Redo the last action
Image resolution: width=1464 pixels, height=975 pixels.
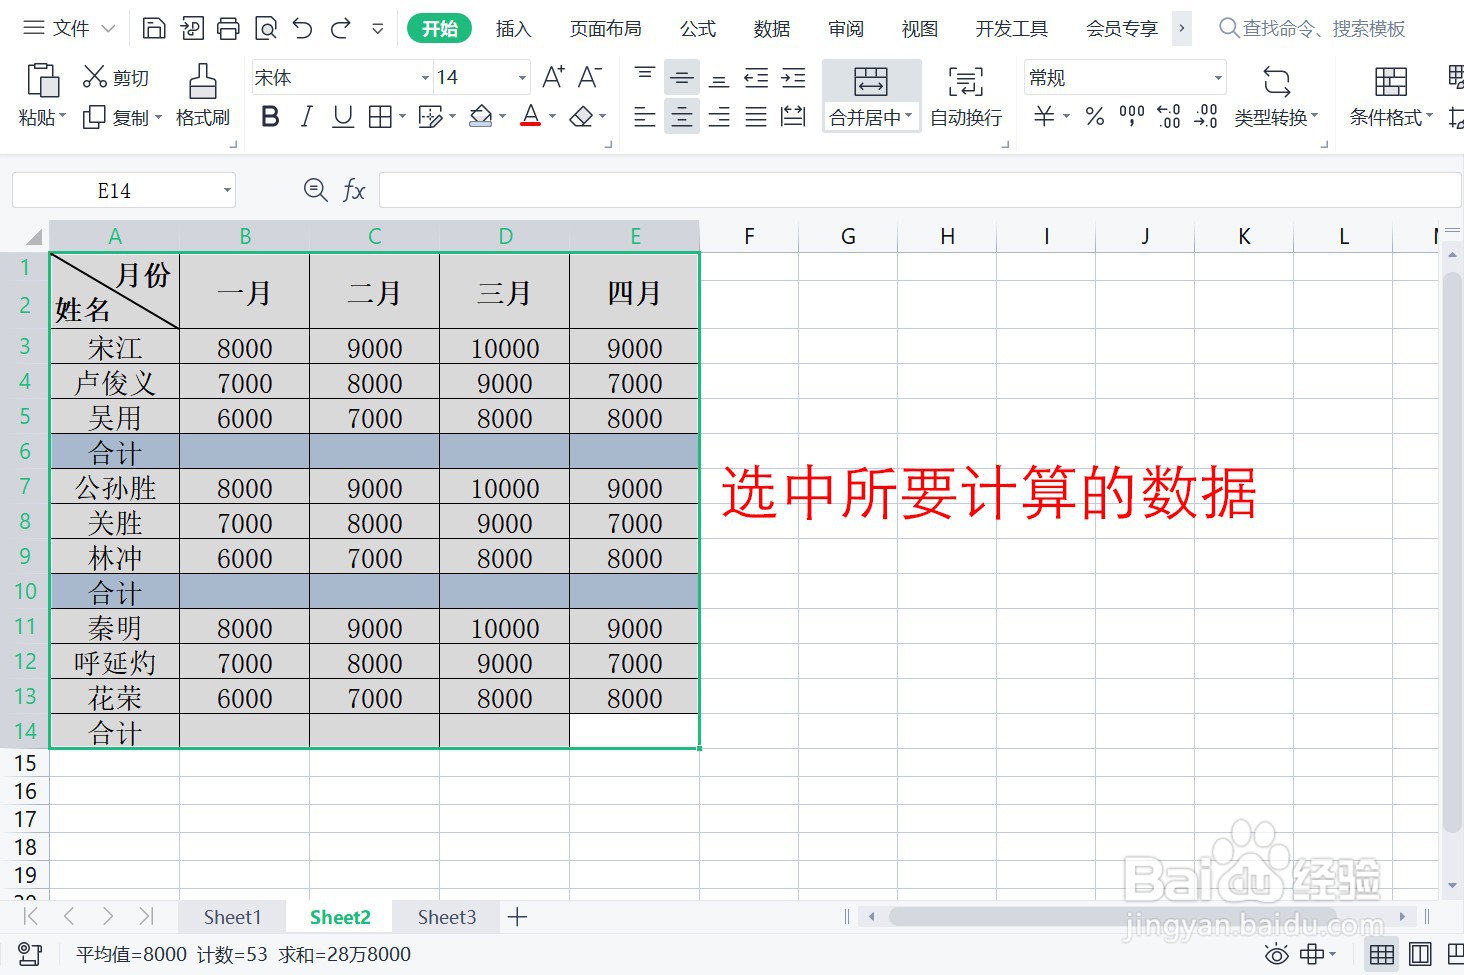coord(341,28)
